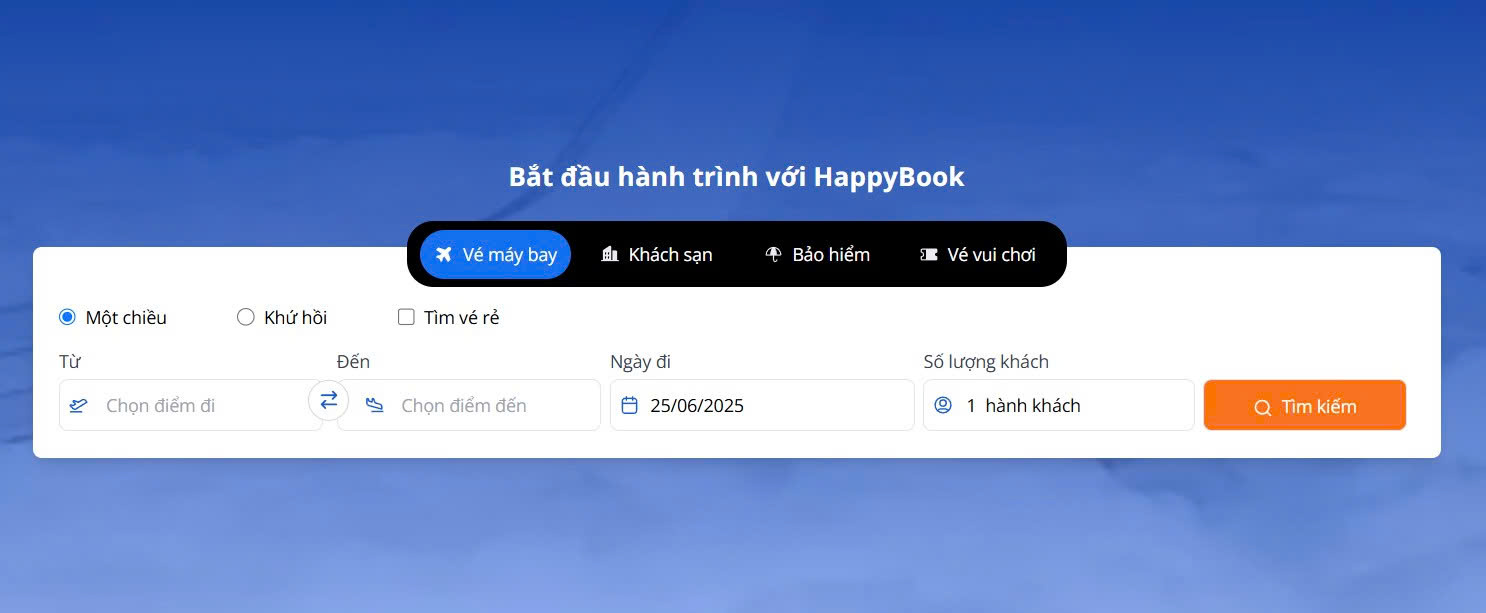Select the Một chiều radio button
This screenshot has width=1486, height=613.
click(x=67, y=317)
